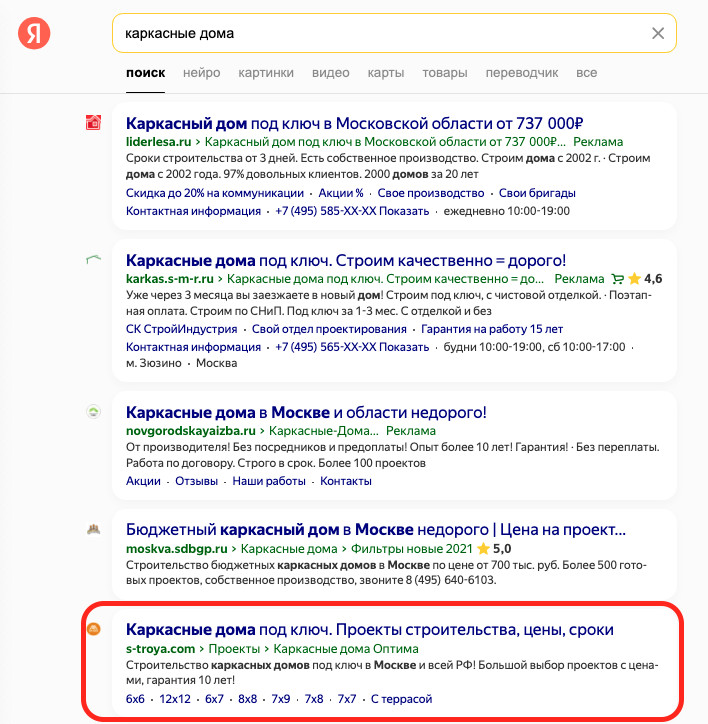Viewport: 708px width, 724px height.
Task: Open 'Каркасный дом под ключ в Московской области' result
Action: (354, 124)
